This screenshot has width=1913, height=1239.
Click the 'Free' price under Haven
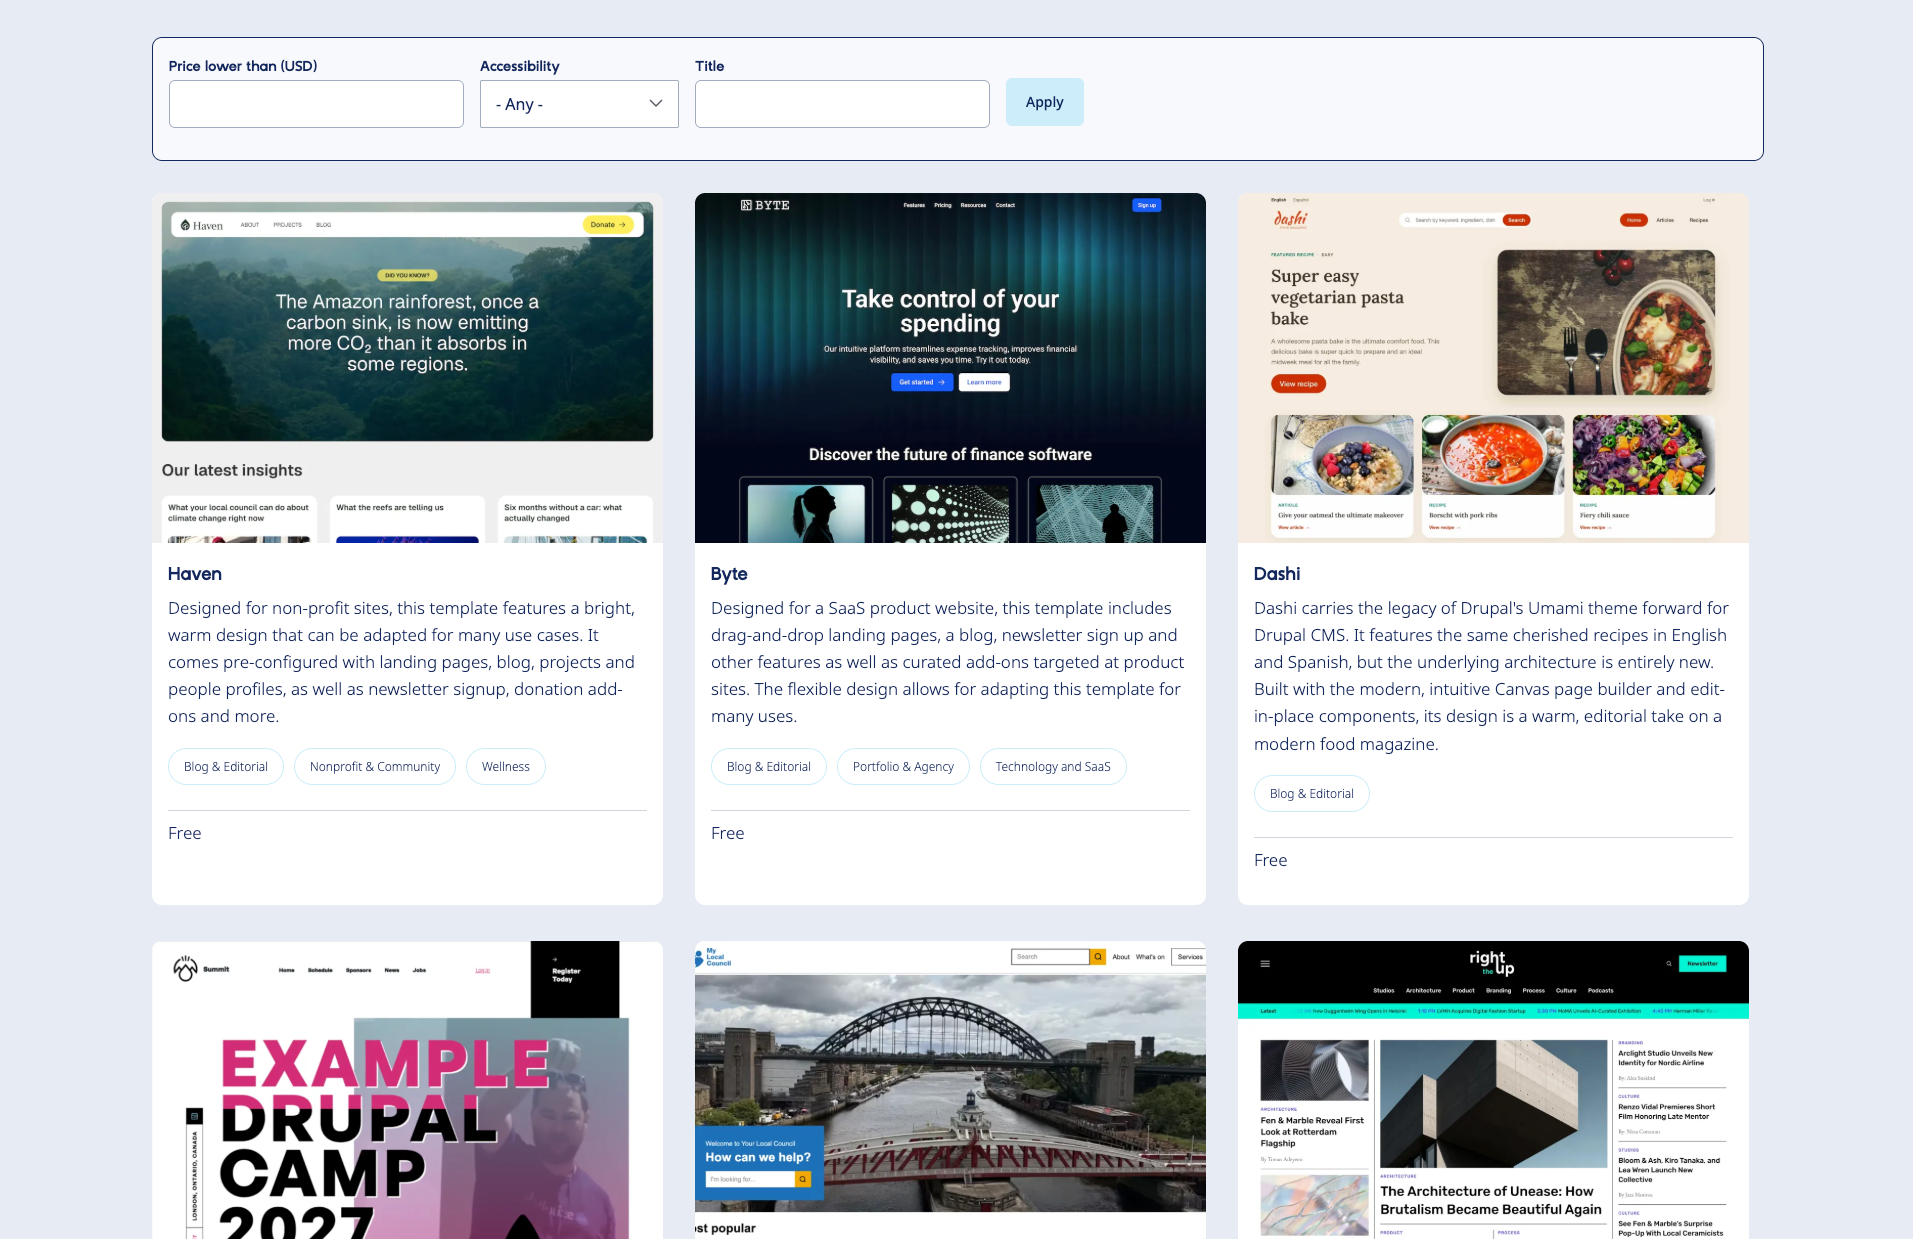pos(185,833)
